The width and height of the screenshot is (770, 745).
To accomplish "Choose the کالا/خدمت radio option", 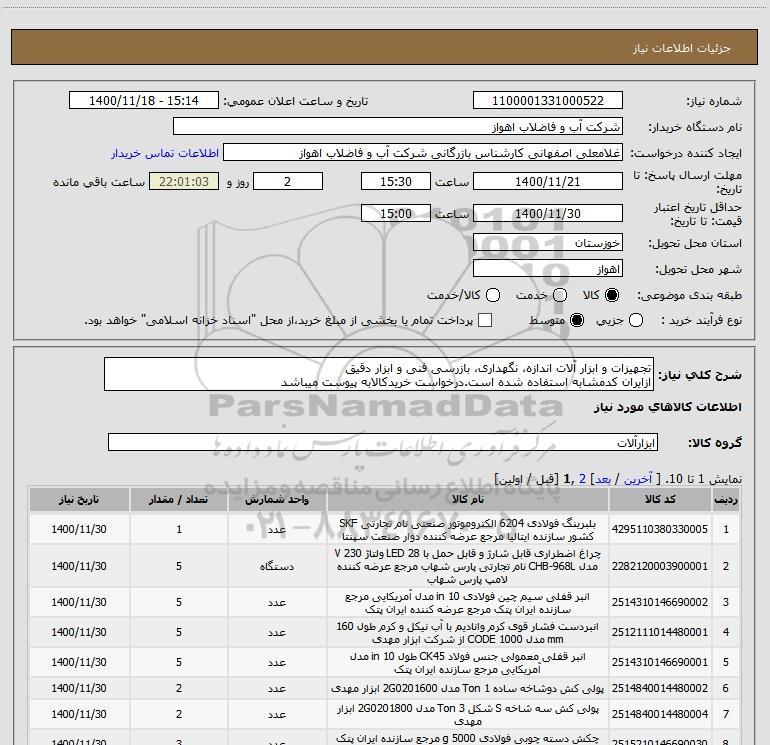I will point(493,295).
